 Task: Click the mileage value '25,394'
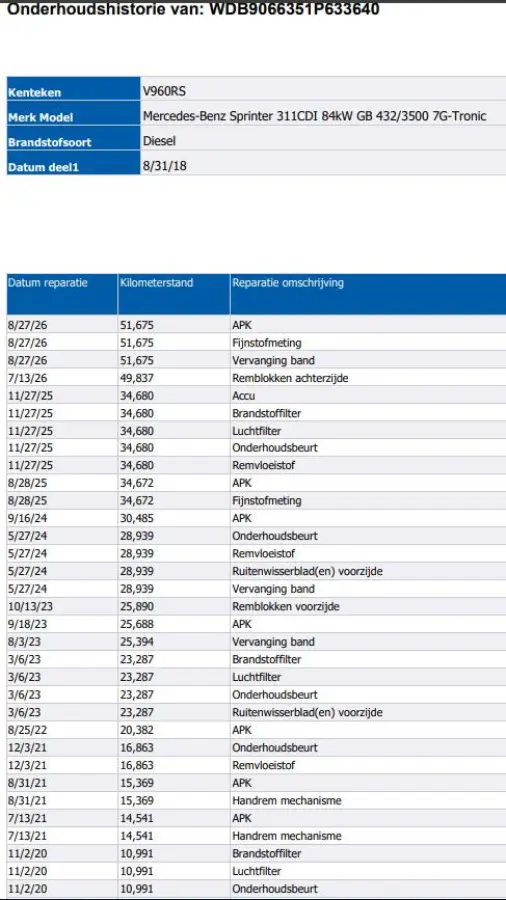pos(137,642)
